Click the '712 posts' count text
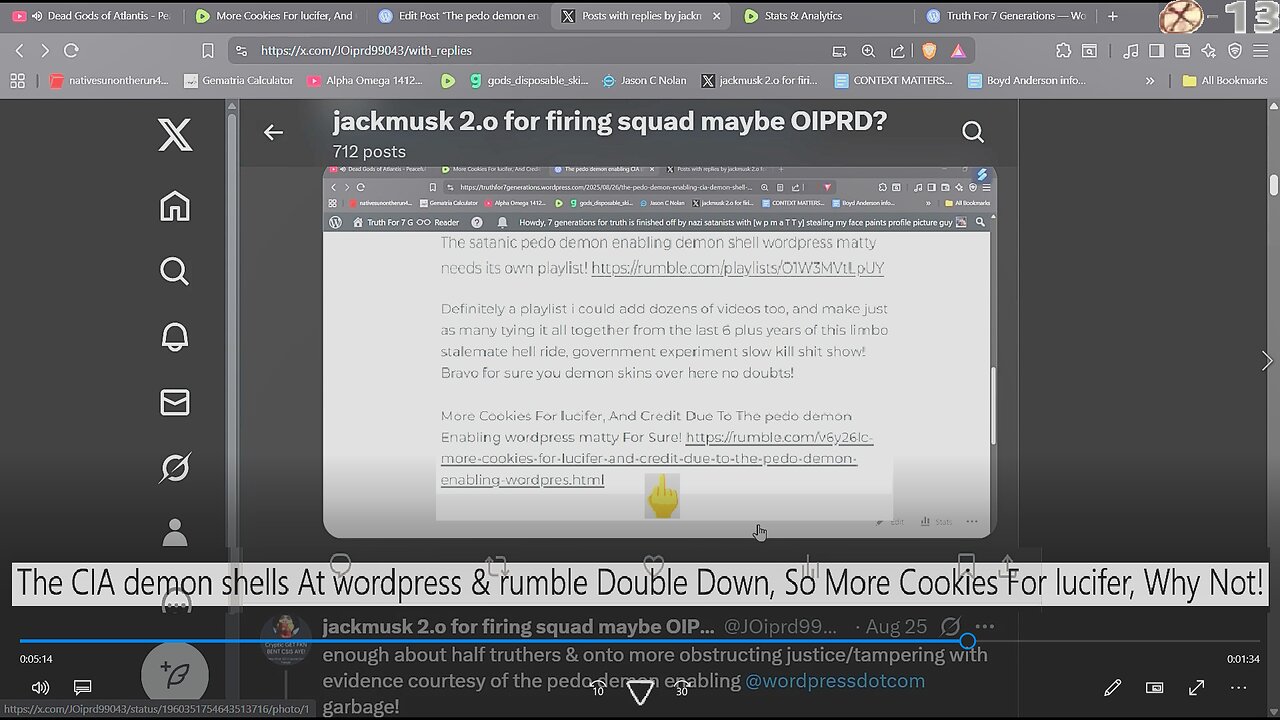This screenshot has height=720, width=1280. (369, 152)
